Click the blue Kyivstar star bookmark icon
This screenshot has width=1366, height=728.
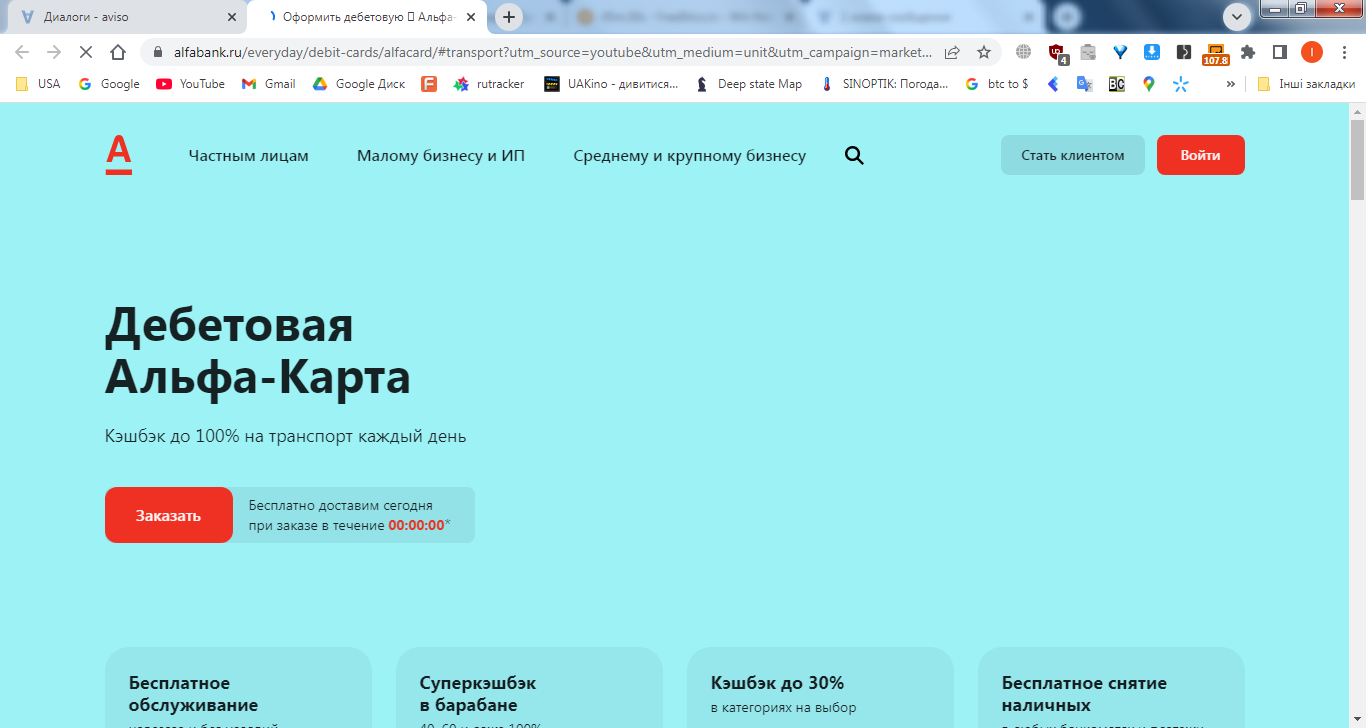(1181, 84)
